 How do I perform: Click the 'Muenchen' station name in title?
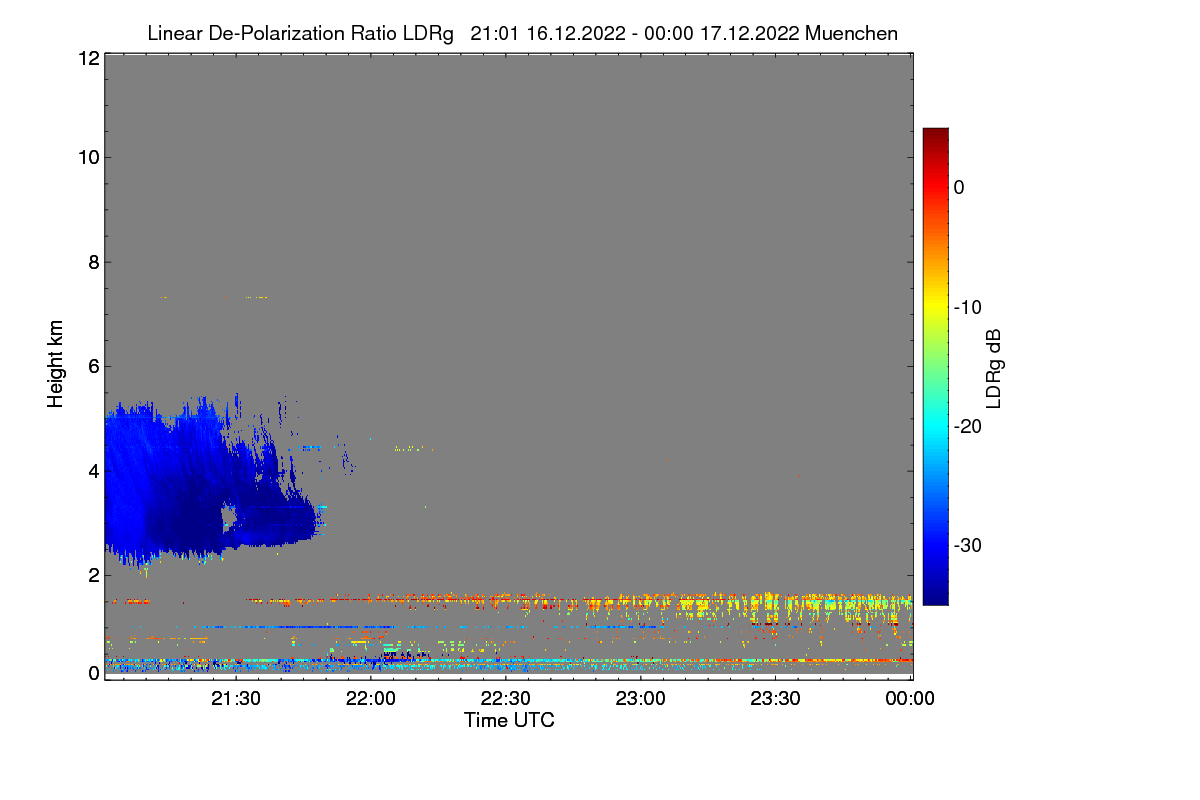tap(851, 33)
